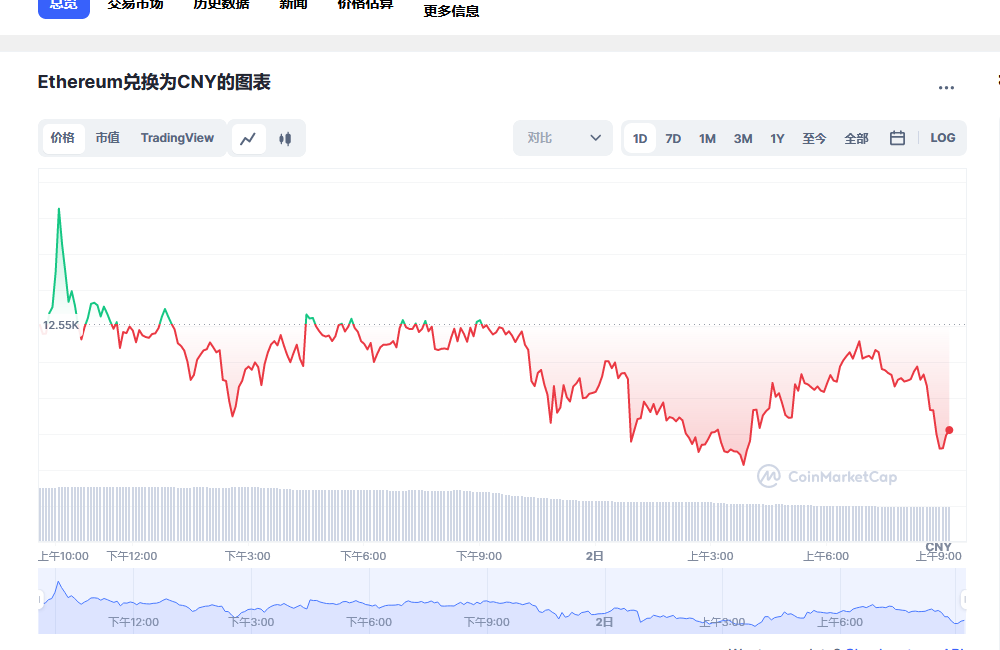Grab the right handle of range navigator
This screenshot has width=1000, height=650.
click(x=964, y=600)
